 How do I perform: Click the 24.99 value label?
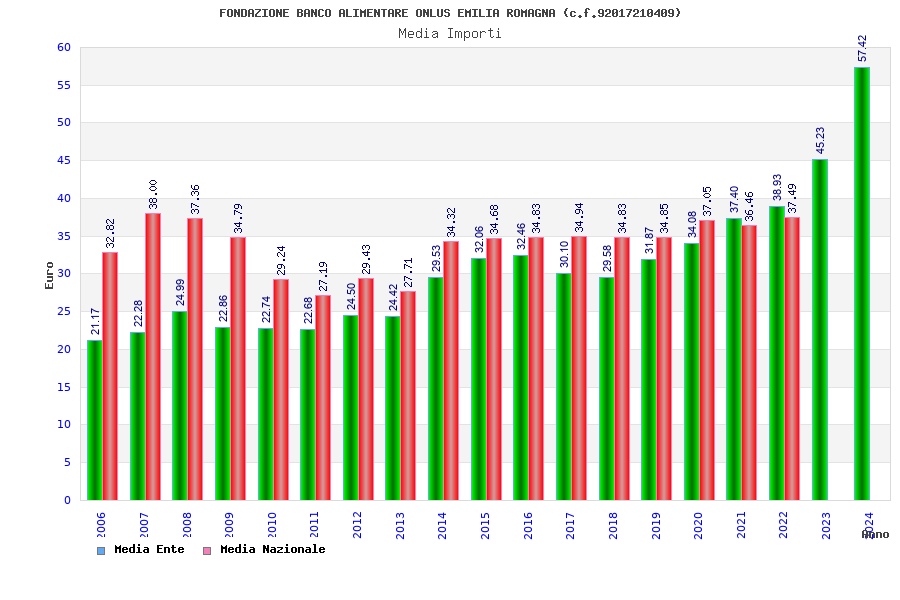point(180,292)
